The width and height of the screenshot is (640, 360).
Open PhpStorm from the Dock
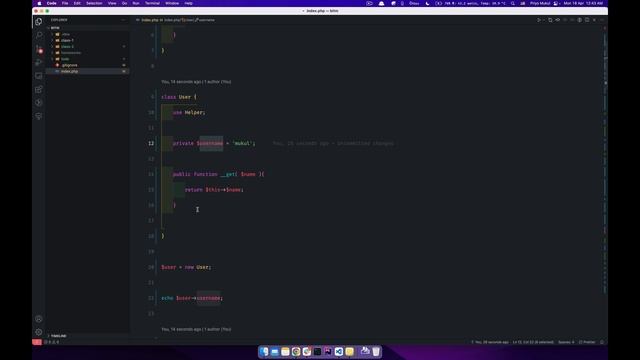click(328, 351)
